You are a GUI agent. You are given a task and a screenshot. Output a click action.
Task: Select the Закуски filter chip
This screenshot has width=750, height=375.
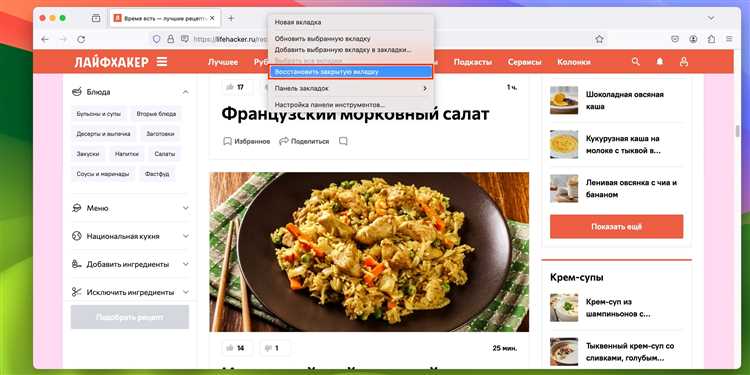(x=88, y=154)
